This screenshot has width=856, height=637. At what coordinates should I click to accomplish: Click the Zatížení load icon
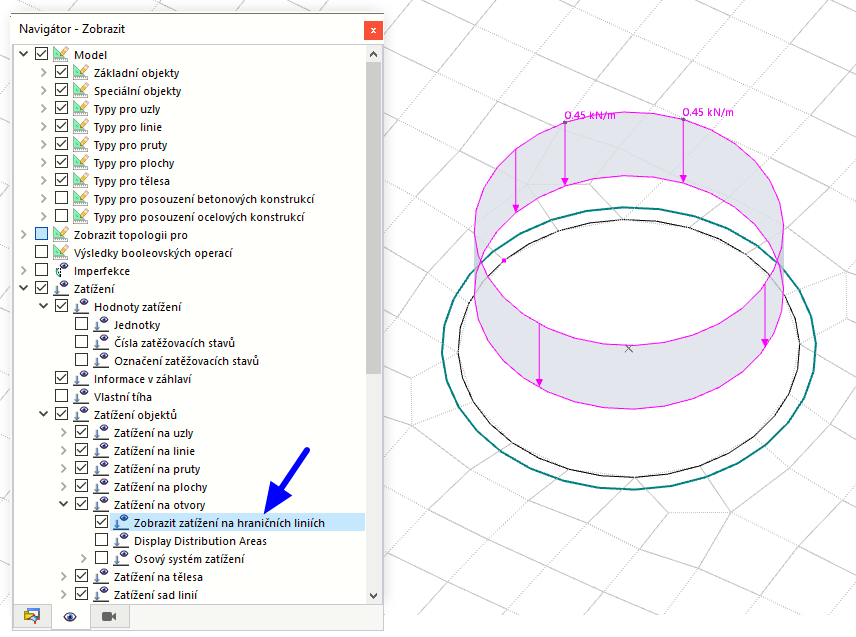point(61,288)
